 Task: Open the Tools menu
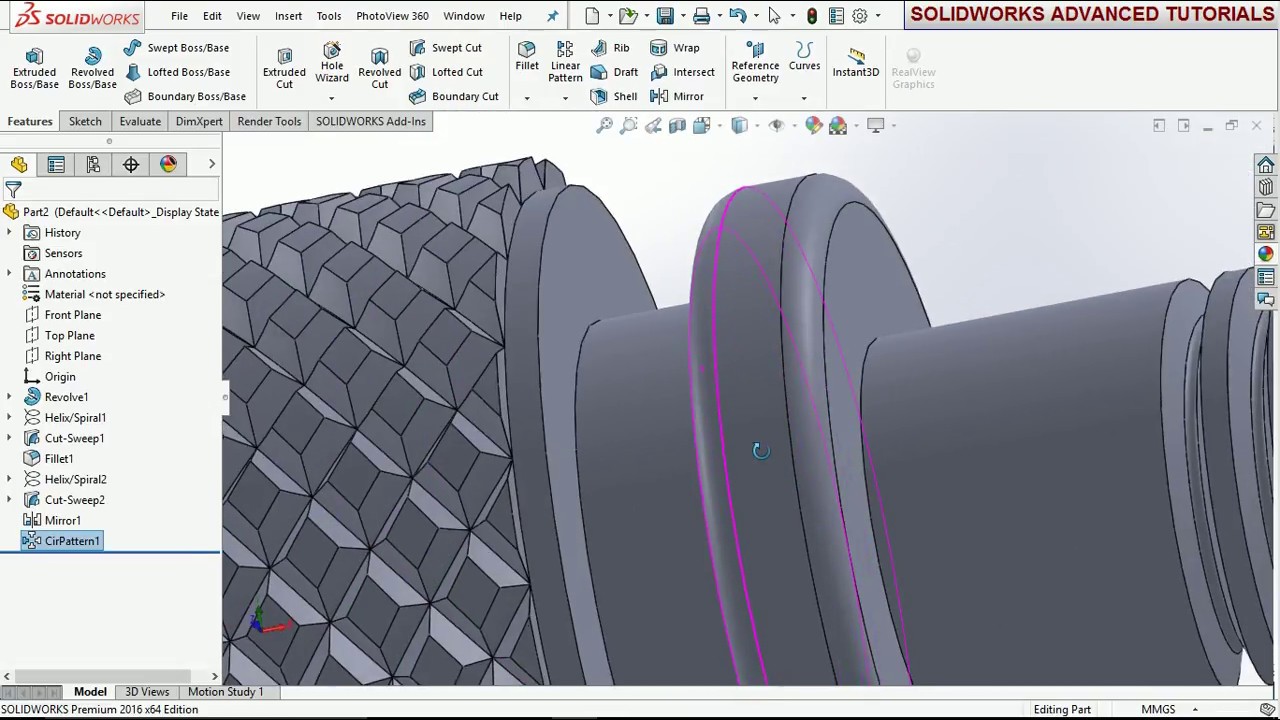(x=329, y=16)
